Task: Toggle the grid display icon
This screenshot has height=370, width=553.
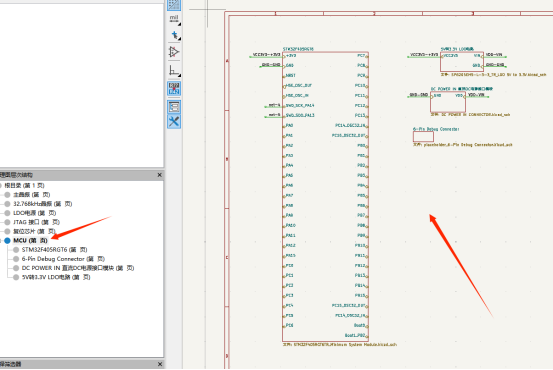Action: 174,5
